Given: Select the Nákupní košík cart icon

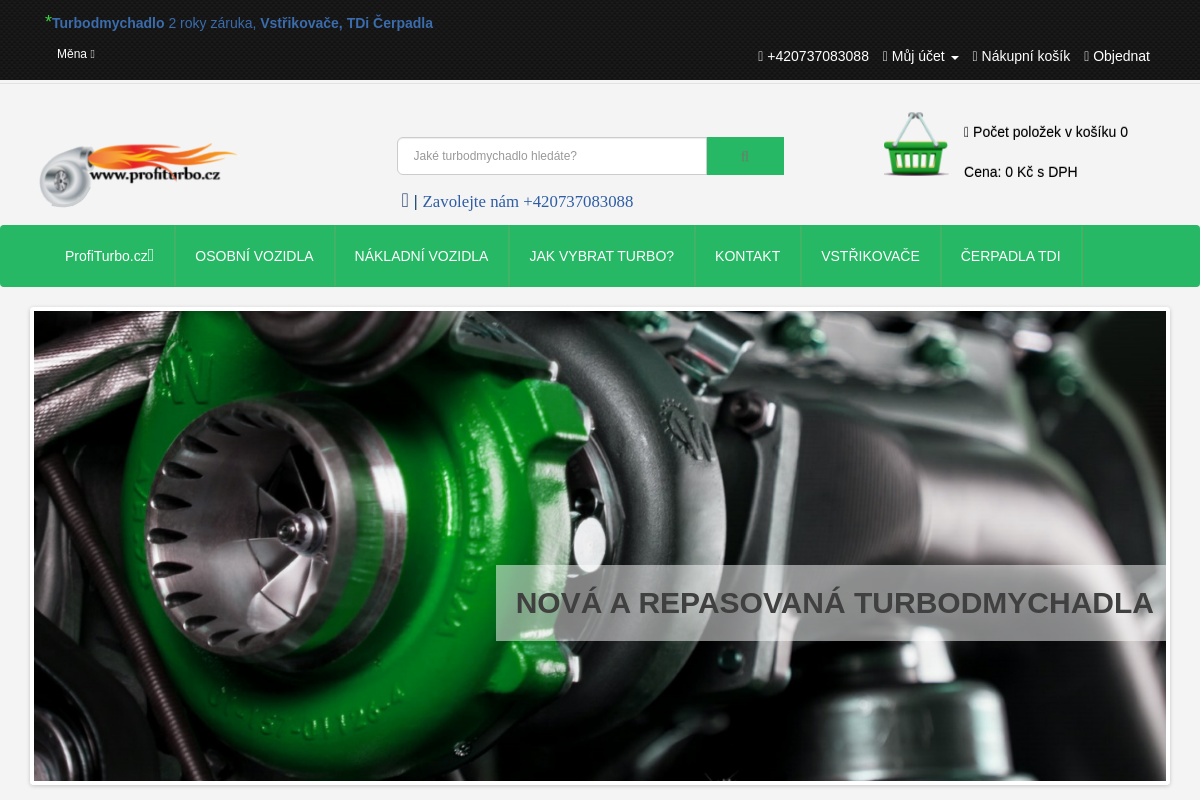Looking at the screenshot, I should (975, 56).
